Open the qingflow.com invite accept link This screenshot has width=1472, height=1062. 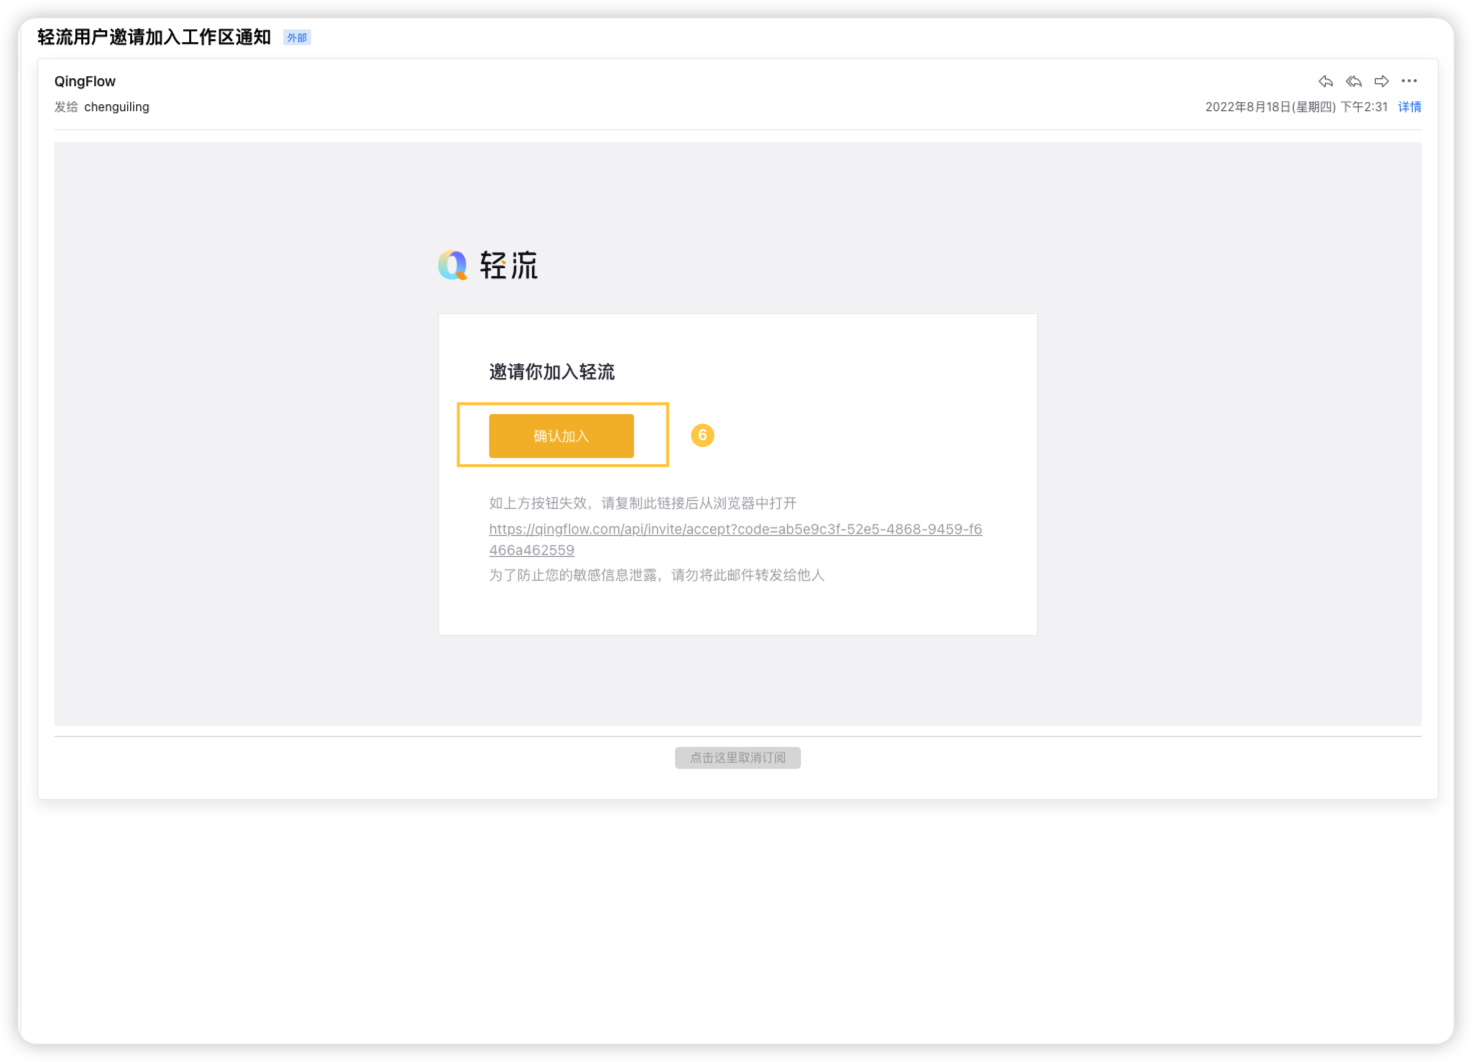tap(735, 539)
